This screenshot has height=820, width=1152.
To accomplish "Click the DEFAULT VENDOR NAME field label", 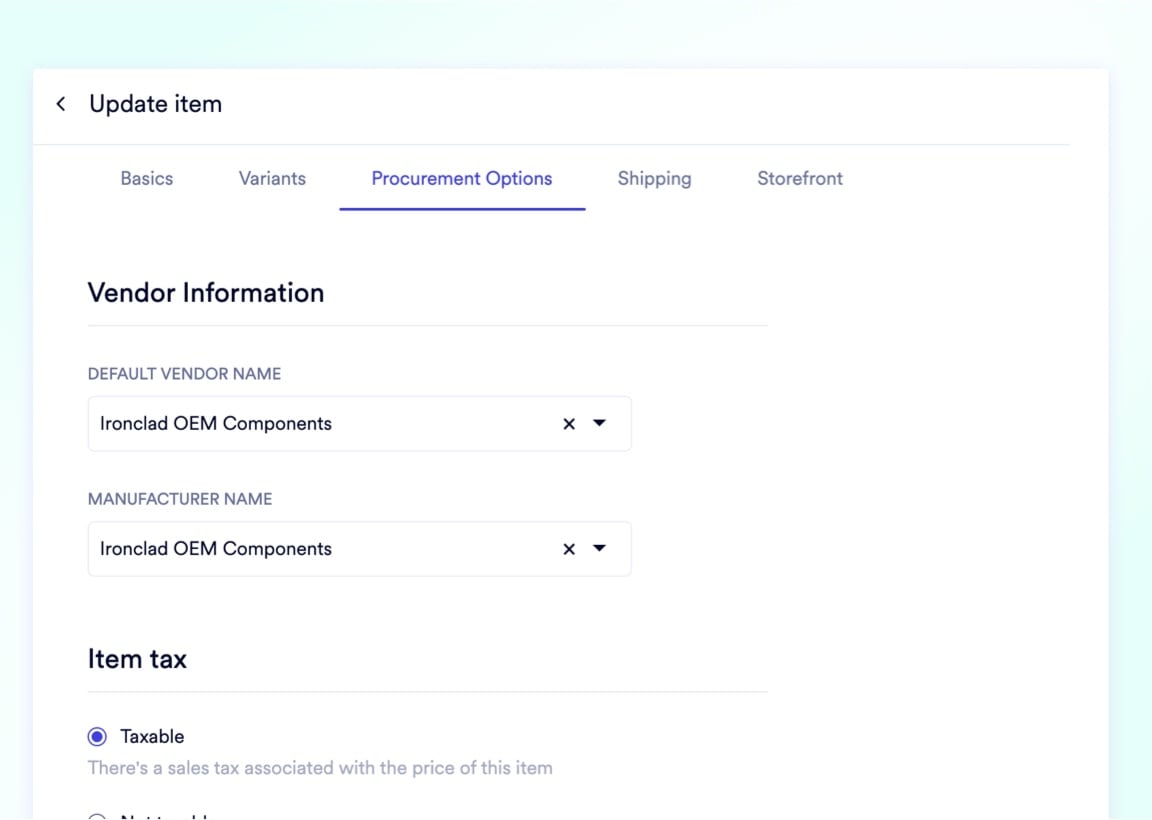I will [184, 374].
